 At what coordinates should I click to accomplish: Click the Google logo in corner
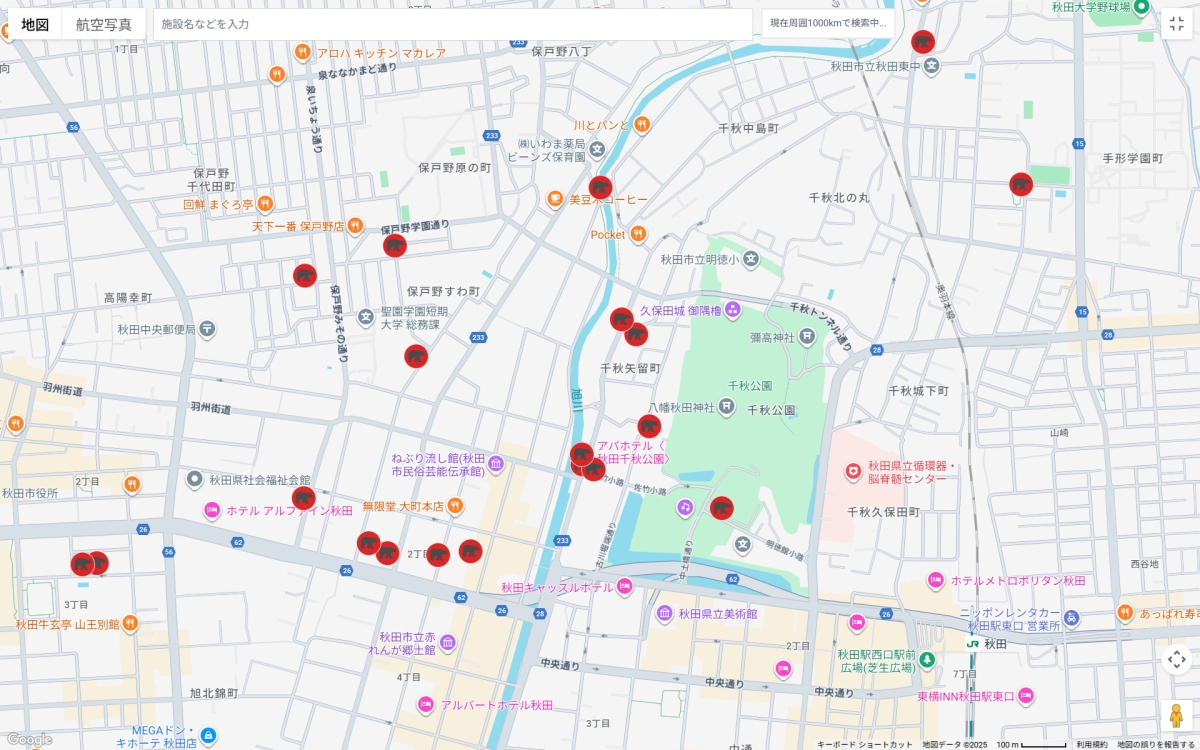coord(29,739)
